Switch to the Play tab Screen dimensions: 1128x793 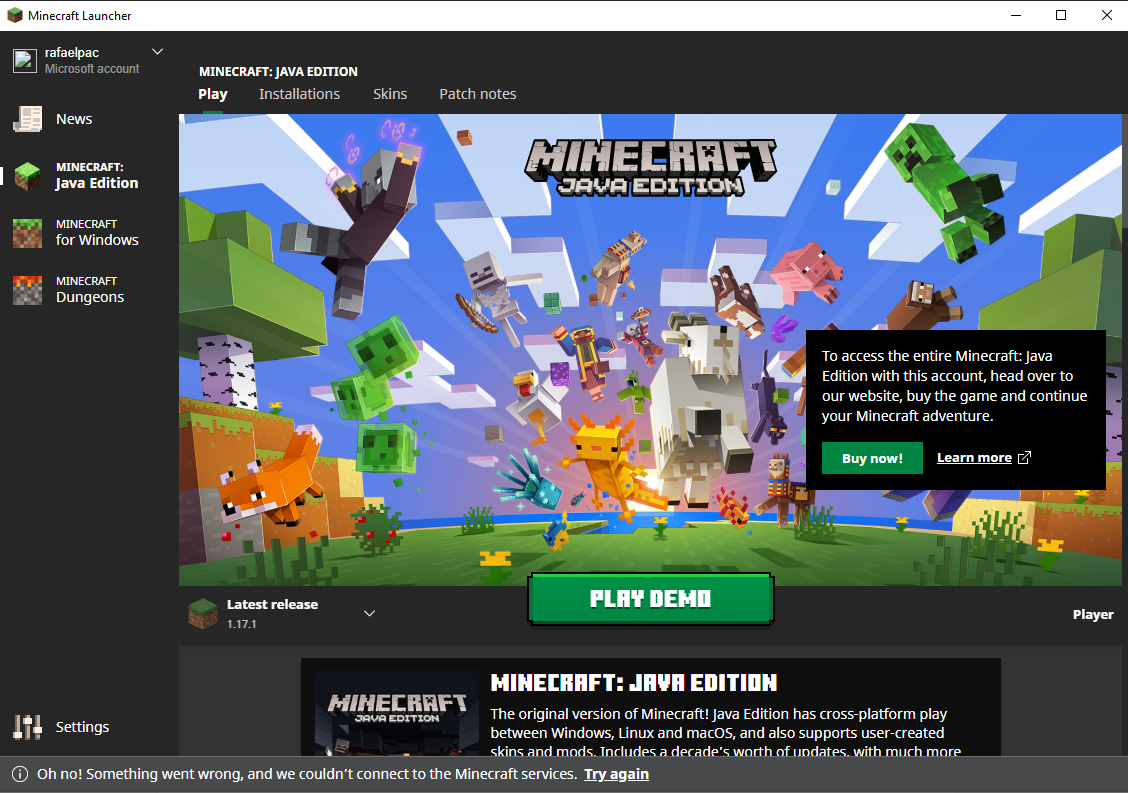[x=213, y=94]
